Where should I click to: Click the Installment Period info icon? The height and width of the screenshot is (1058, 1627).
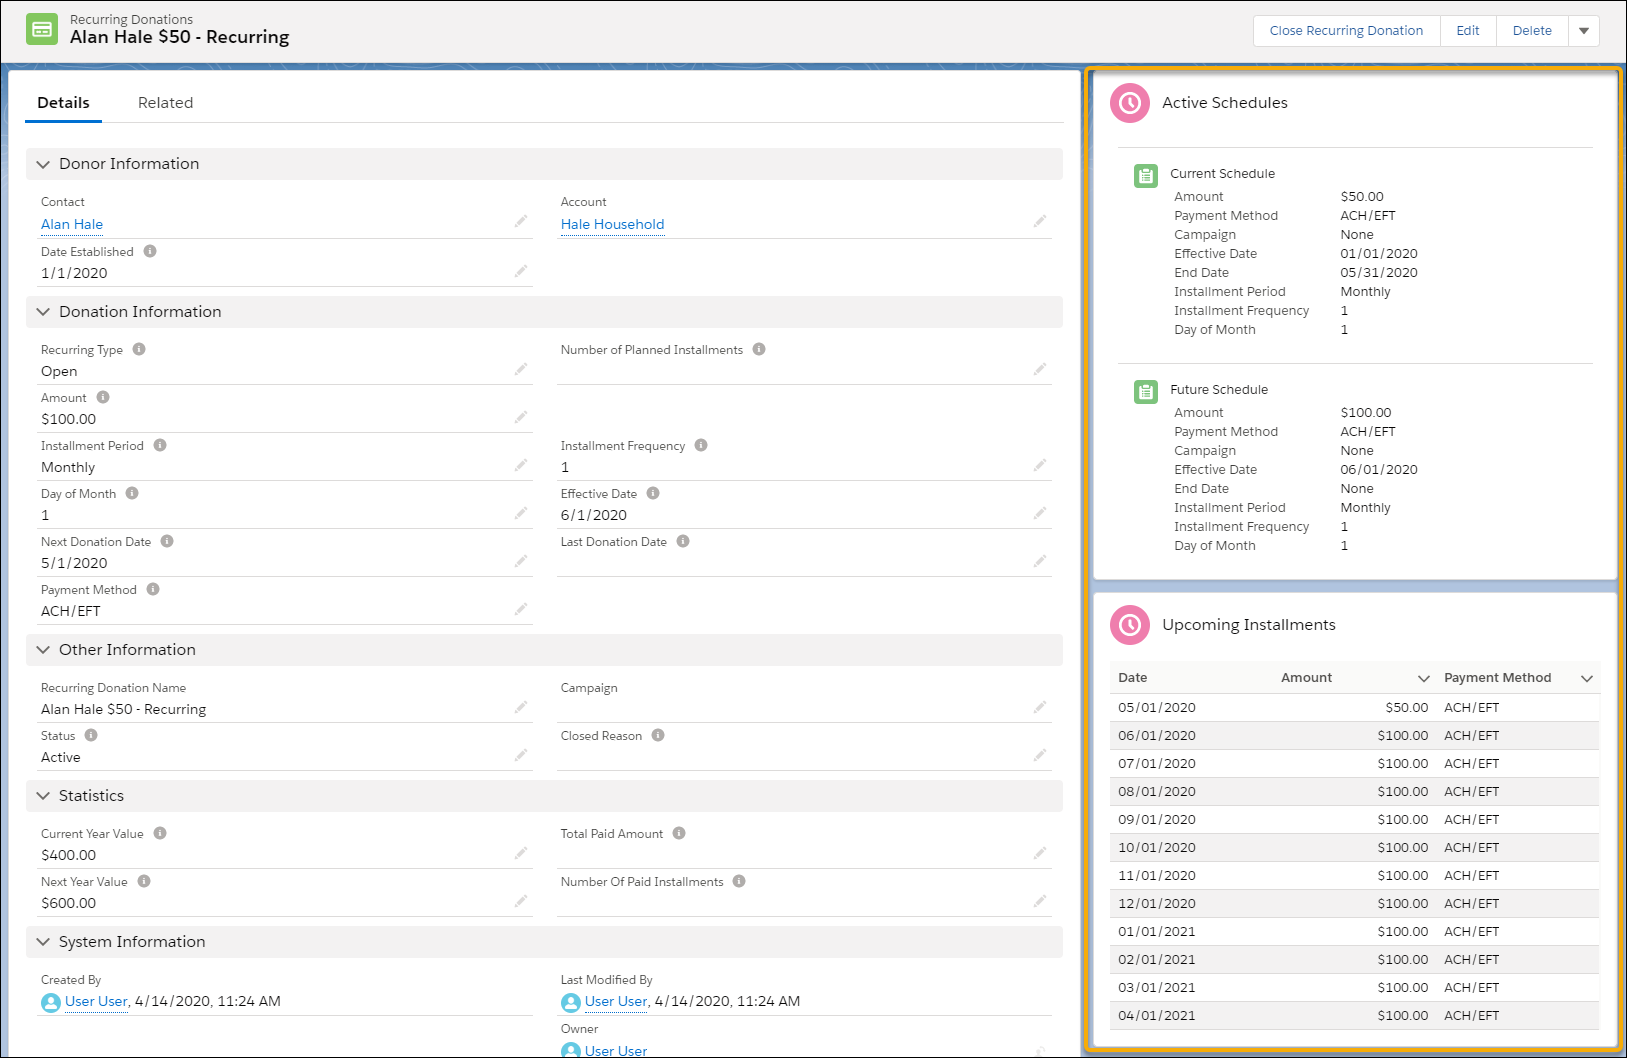[160, 445]
